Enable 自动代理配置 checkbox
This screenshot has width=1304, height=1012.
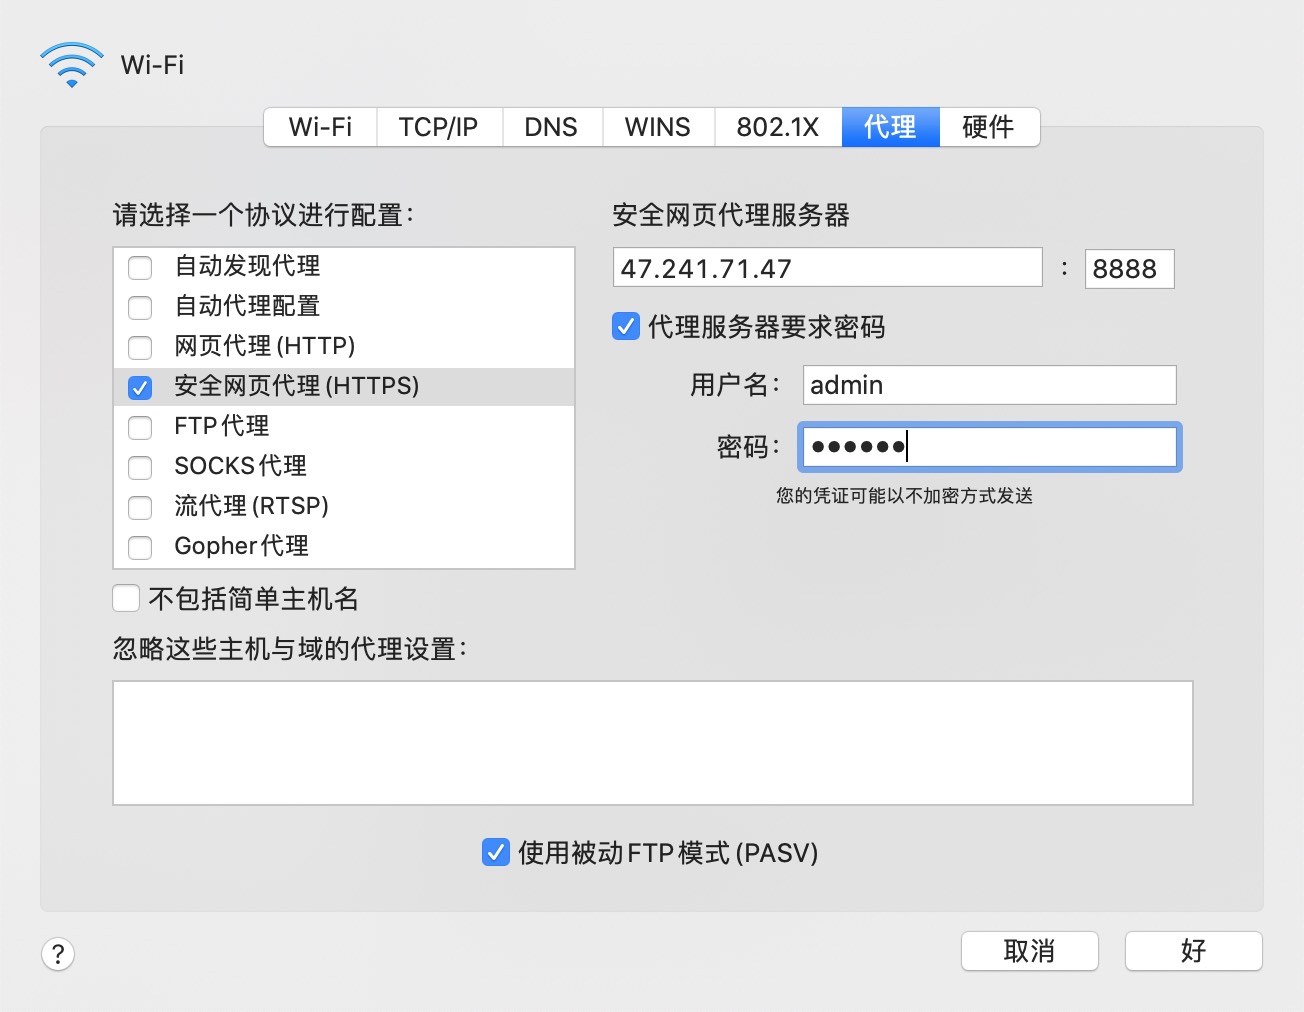click(x=140, y=307)
